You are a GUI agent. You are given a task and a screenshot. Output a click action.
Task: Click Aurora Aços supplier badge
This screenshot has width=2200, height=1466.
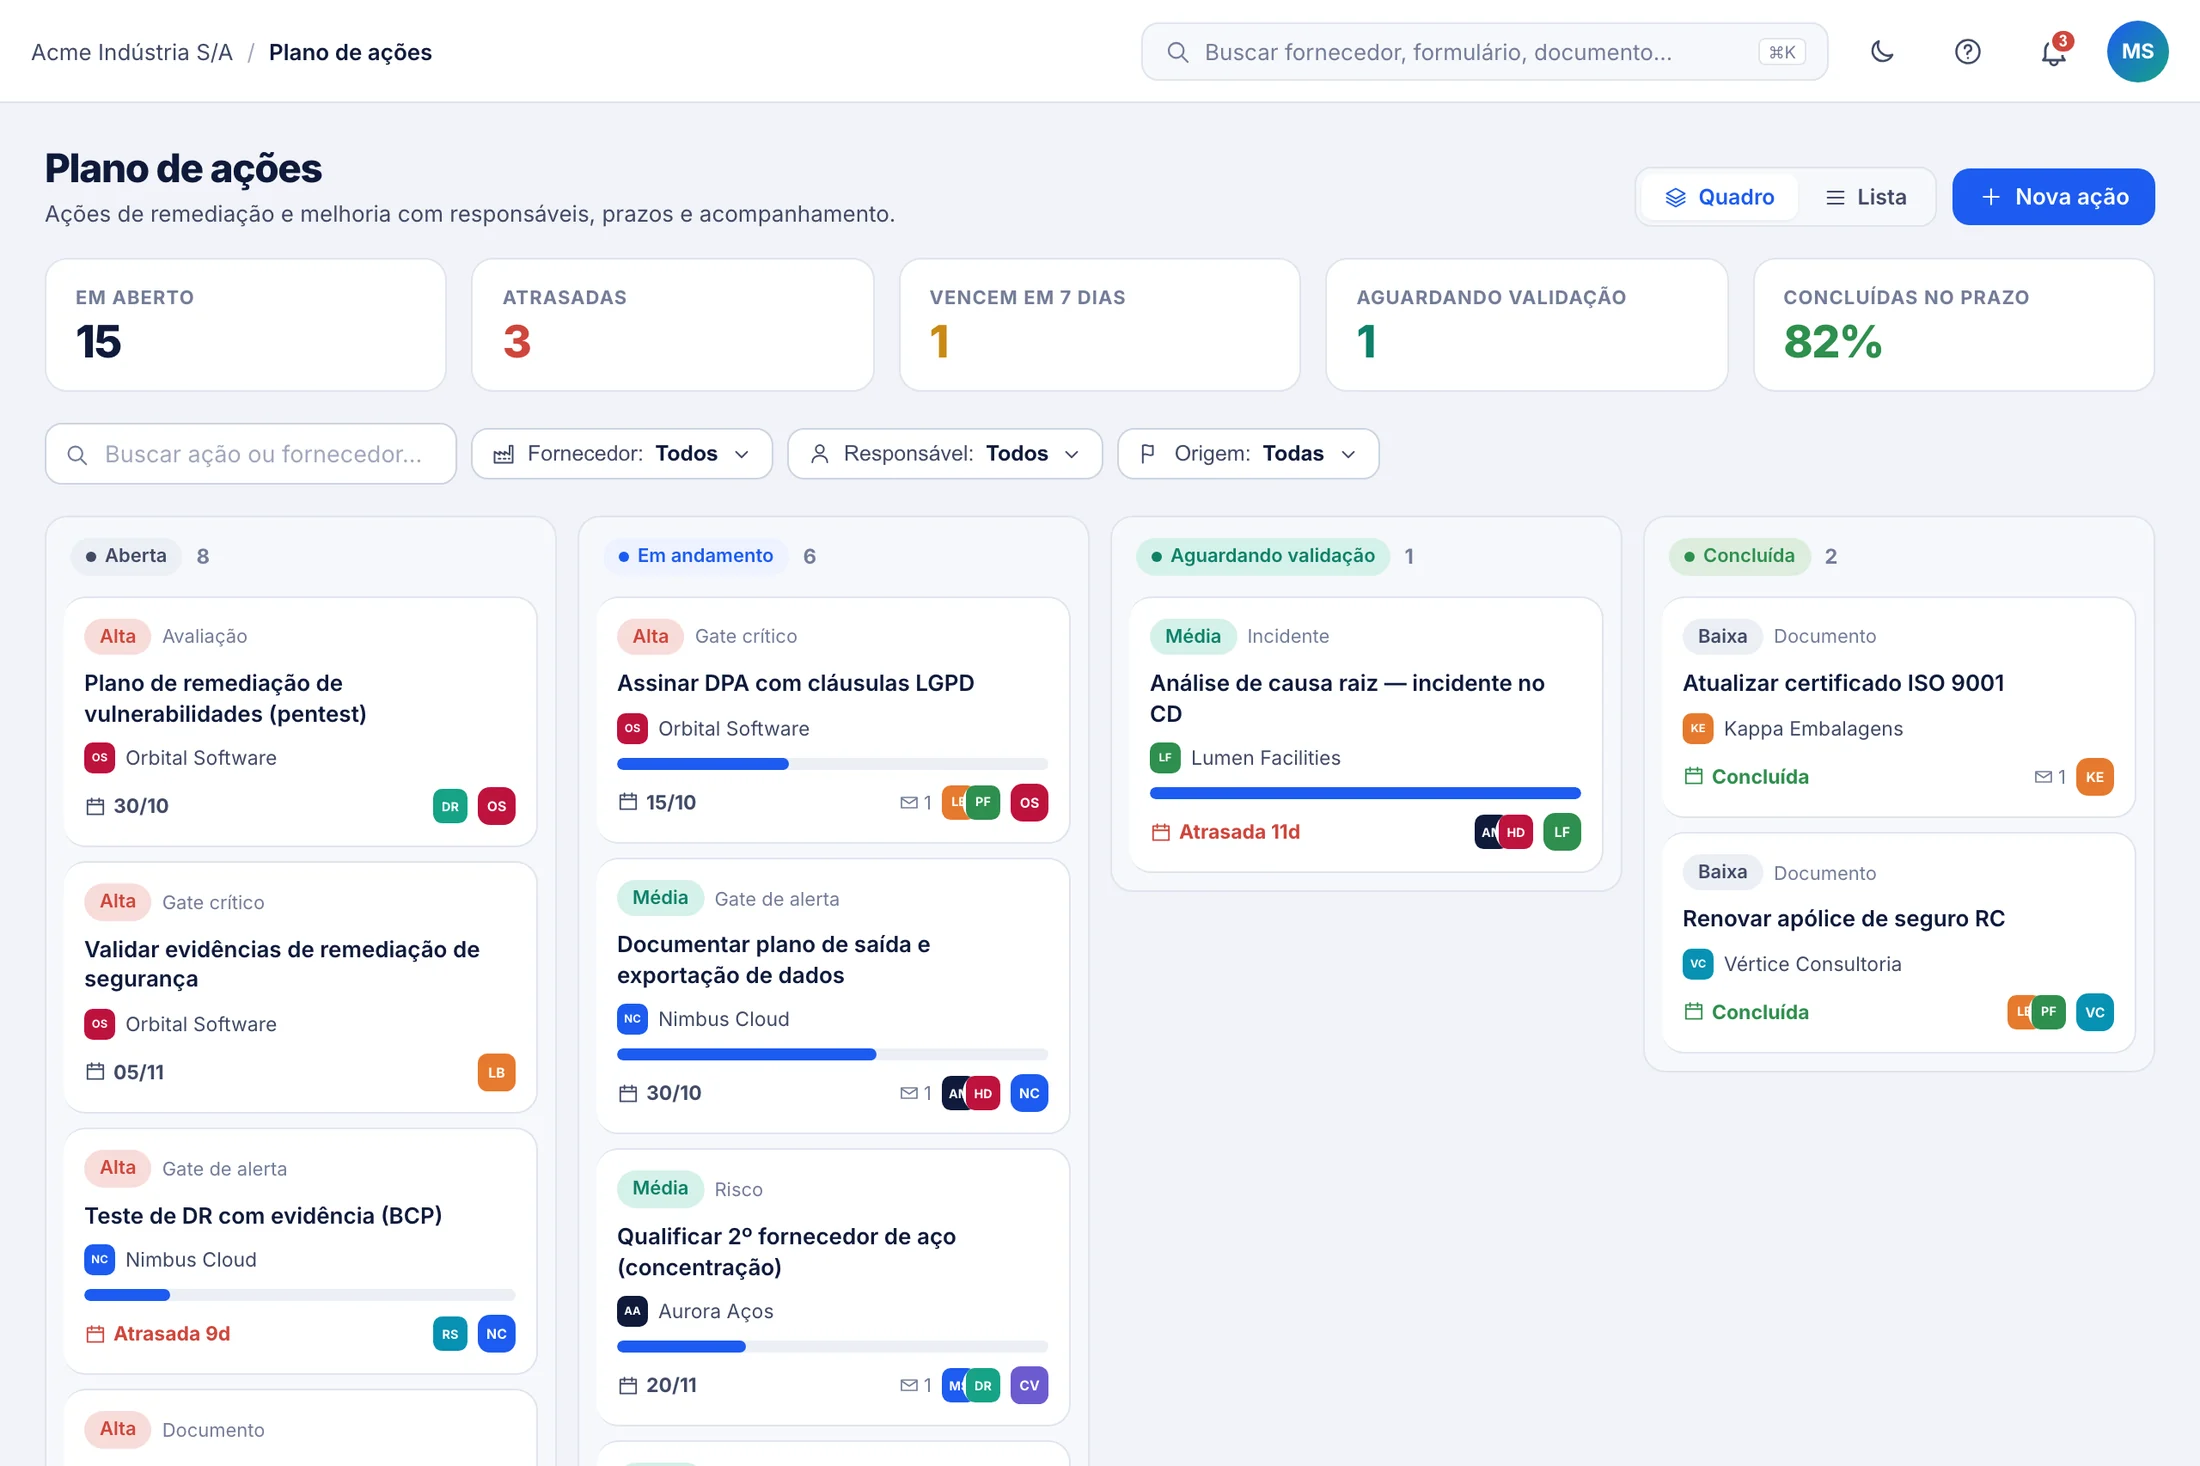point(632,1311)
